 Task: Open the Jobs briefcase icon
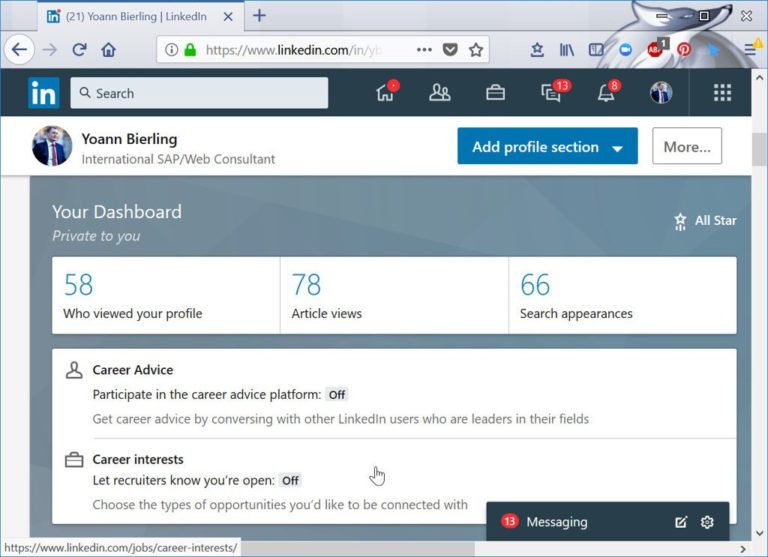point(495,93)
